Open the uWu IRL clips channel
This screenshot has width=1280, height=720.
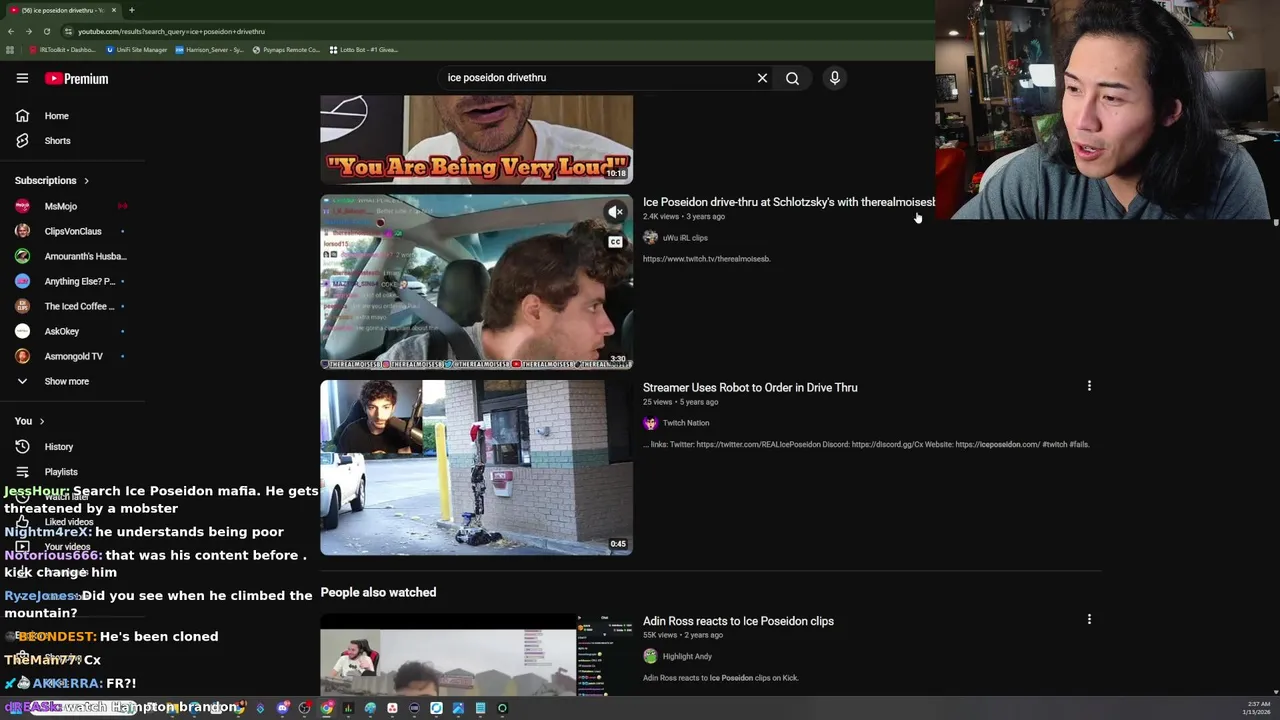(x=684, y=238)
